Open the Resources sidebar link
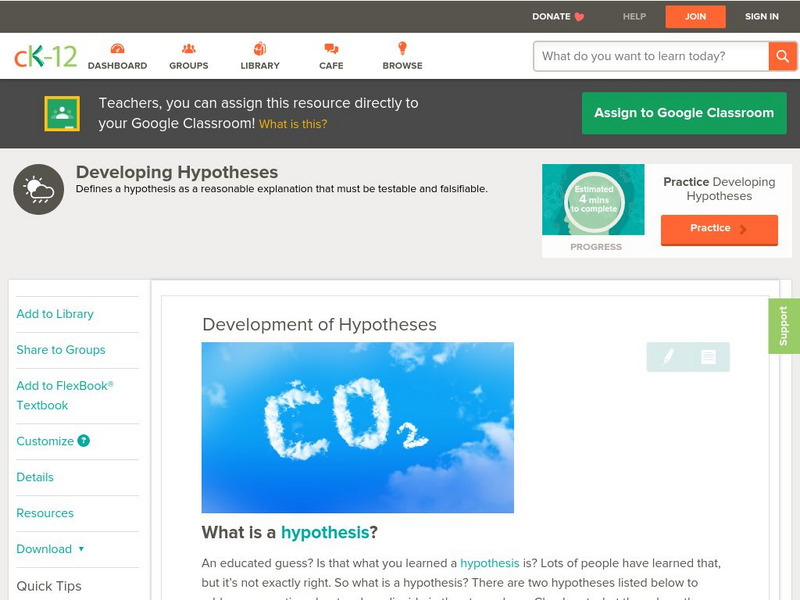The height and width of the screenshot is (600, 800). (45, 513)
